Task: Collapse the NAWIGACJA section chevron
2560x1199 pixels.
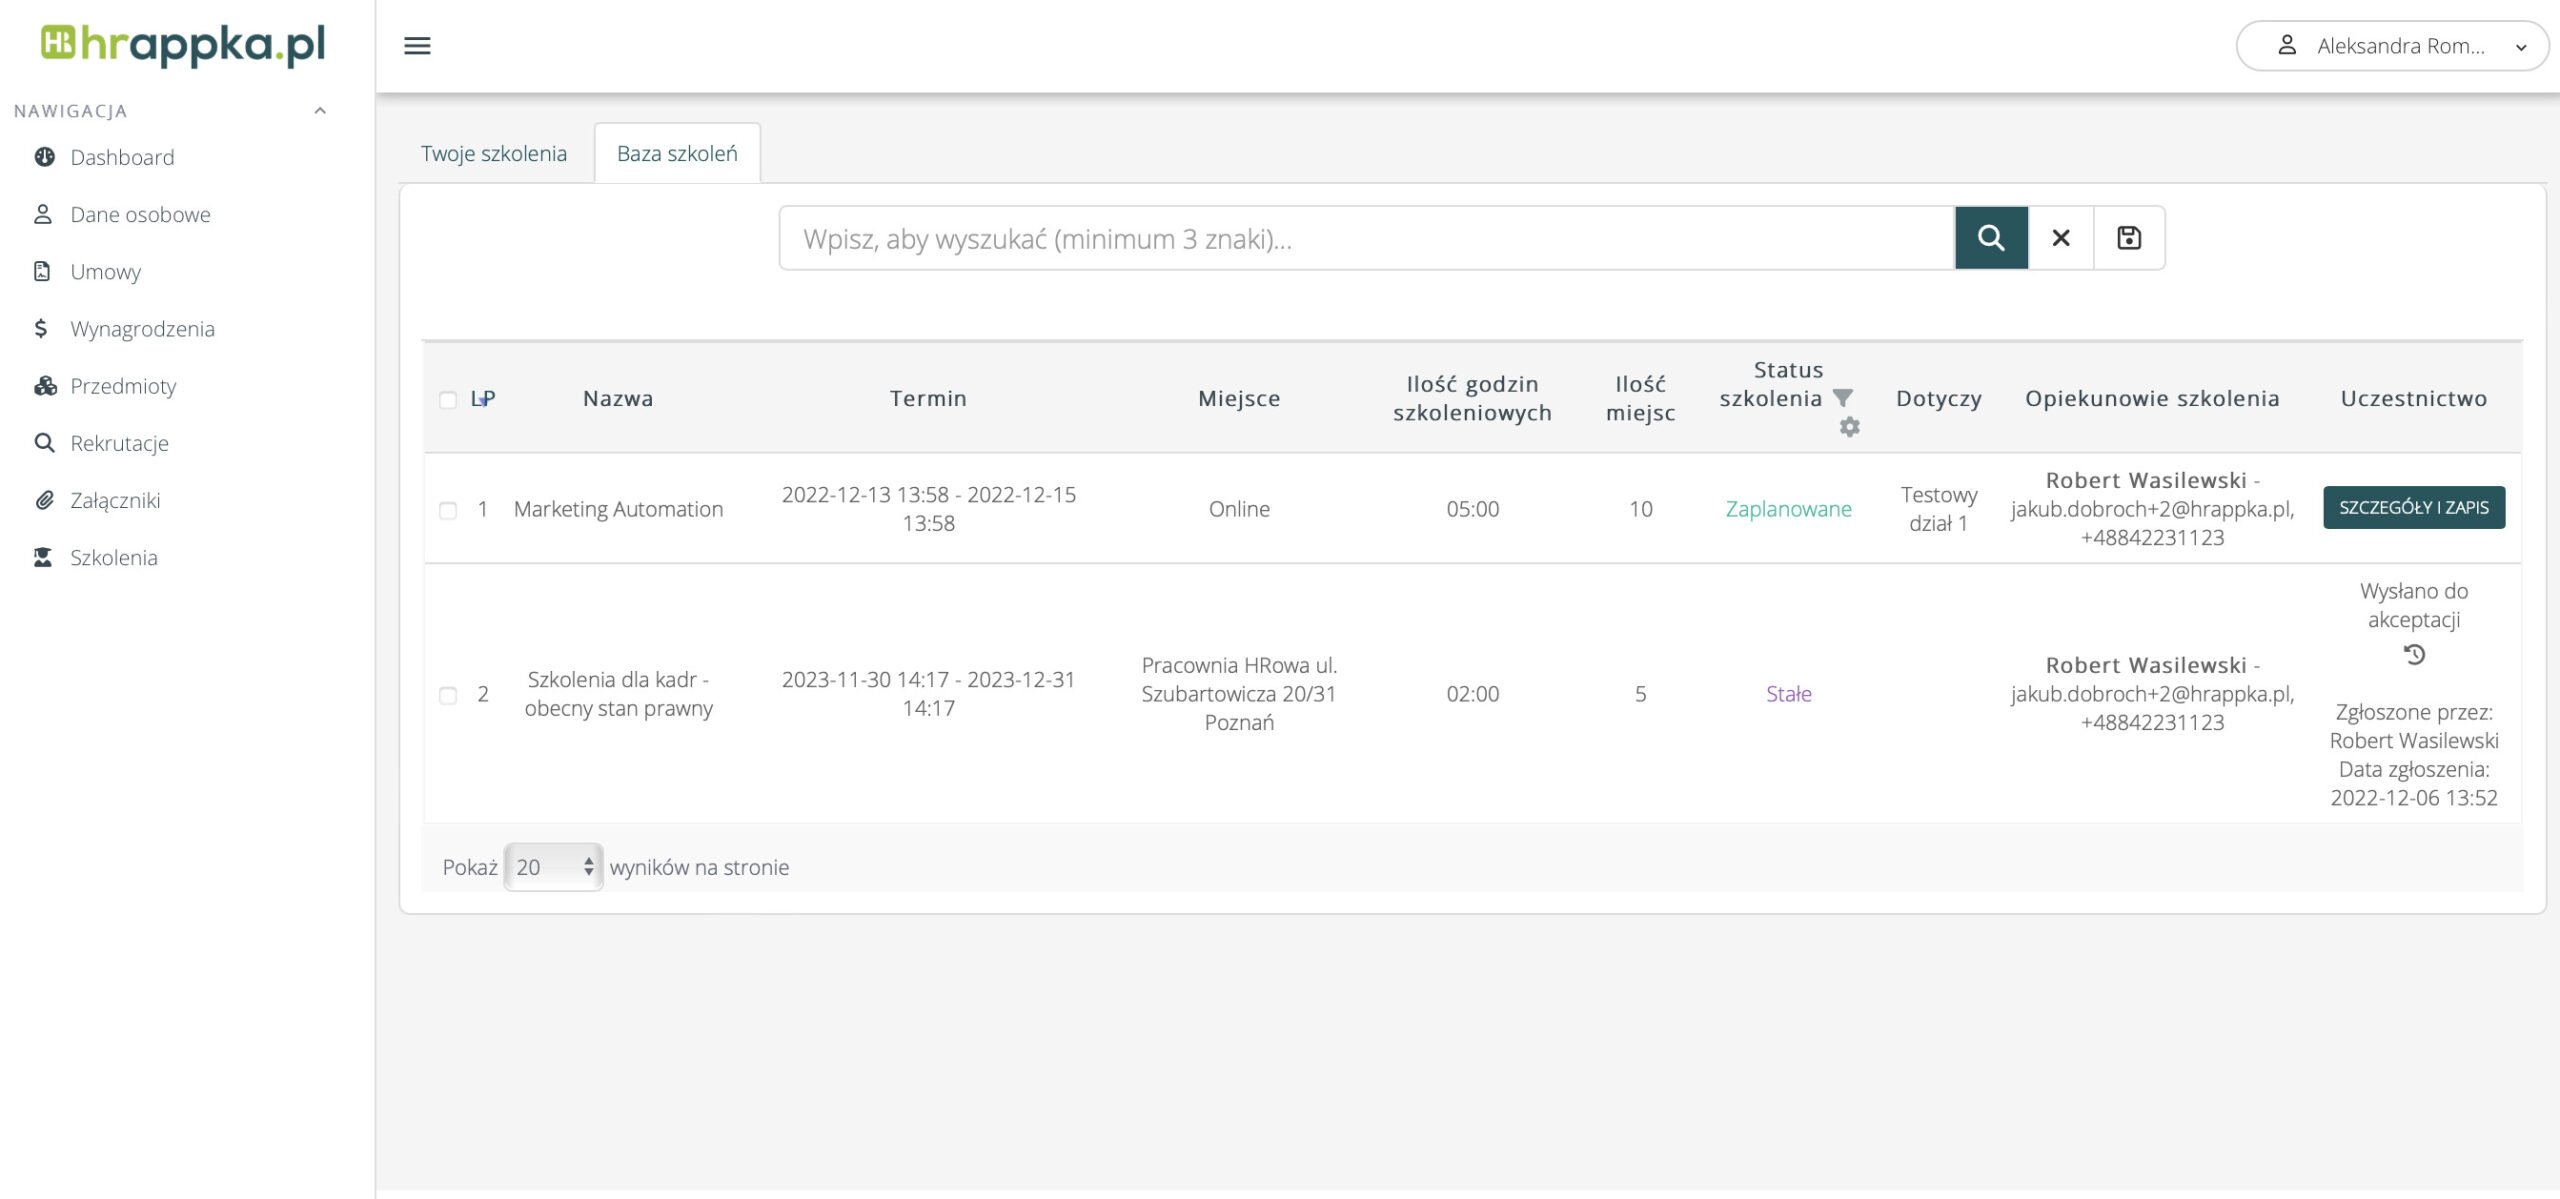Action: 320,111
